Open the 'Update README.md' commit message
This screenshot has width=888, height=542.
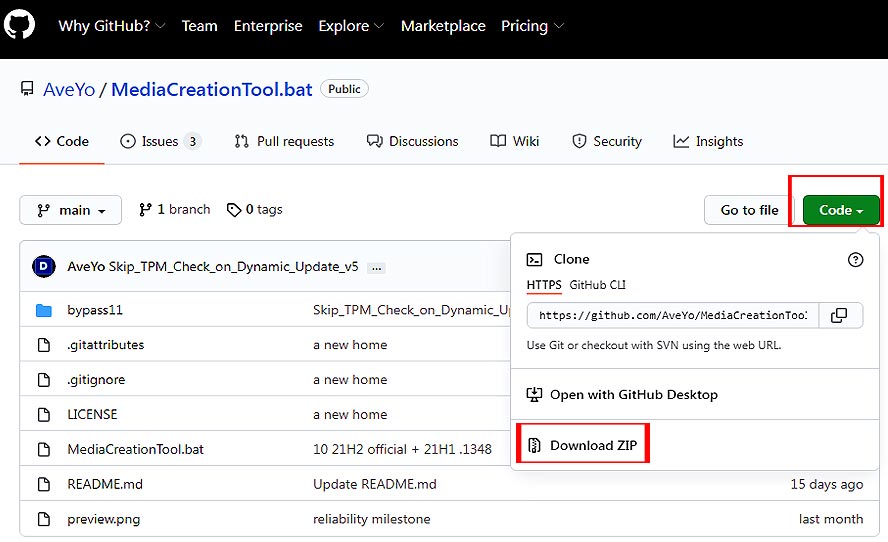(375, 484)
